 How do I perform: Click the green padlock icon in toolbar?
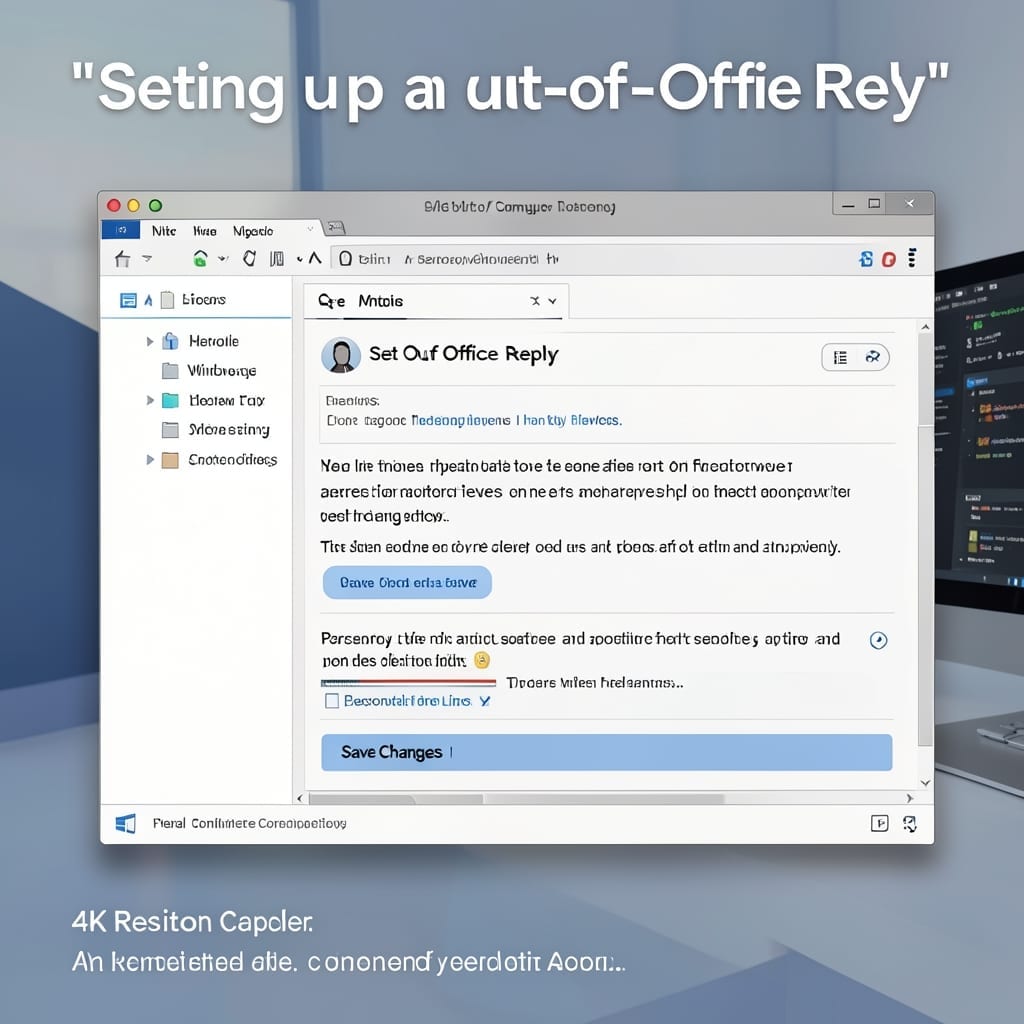point(200,259)
